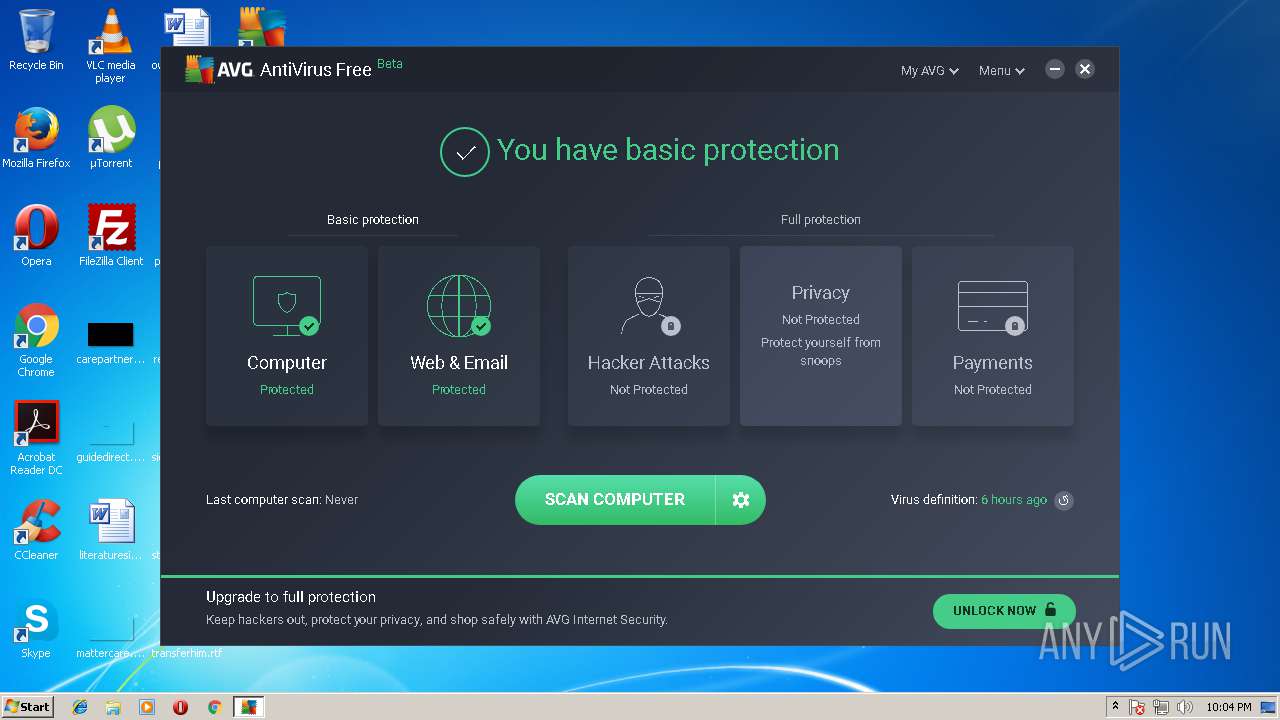Open scan settings gear icon

pos(741,500)
